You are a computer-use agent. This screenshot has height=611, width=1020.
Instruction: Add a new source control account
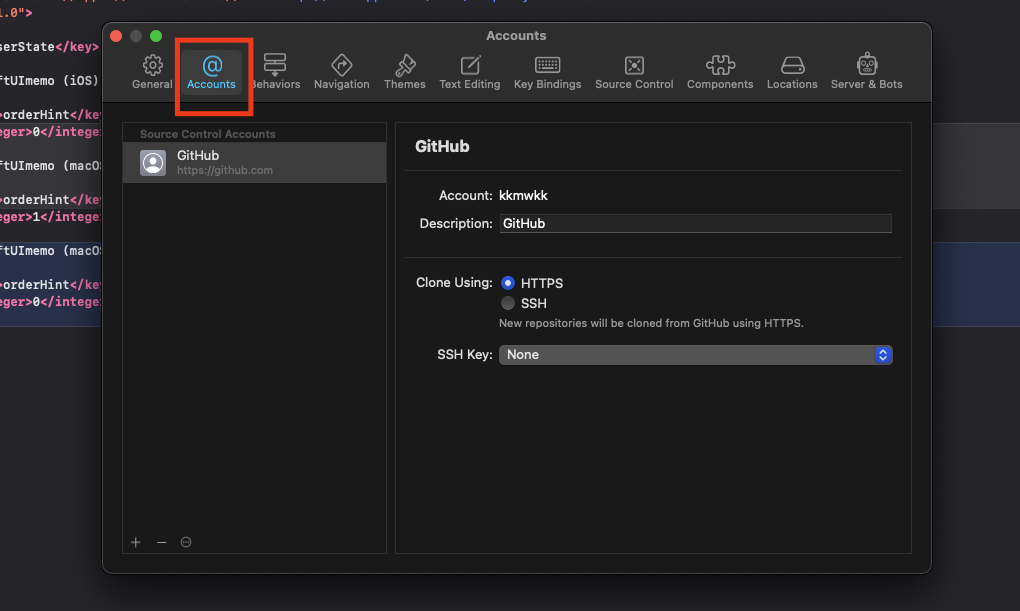[135, 542]
